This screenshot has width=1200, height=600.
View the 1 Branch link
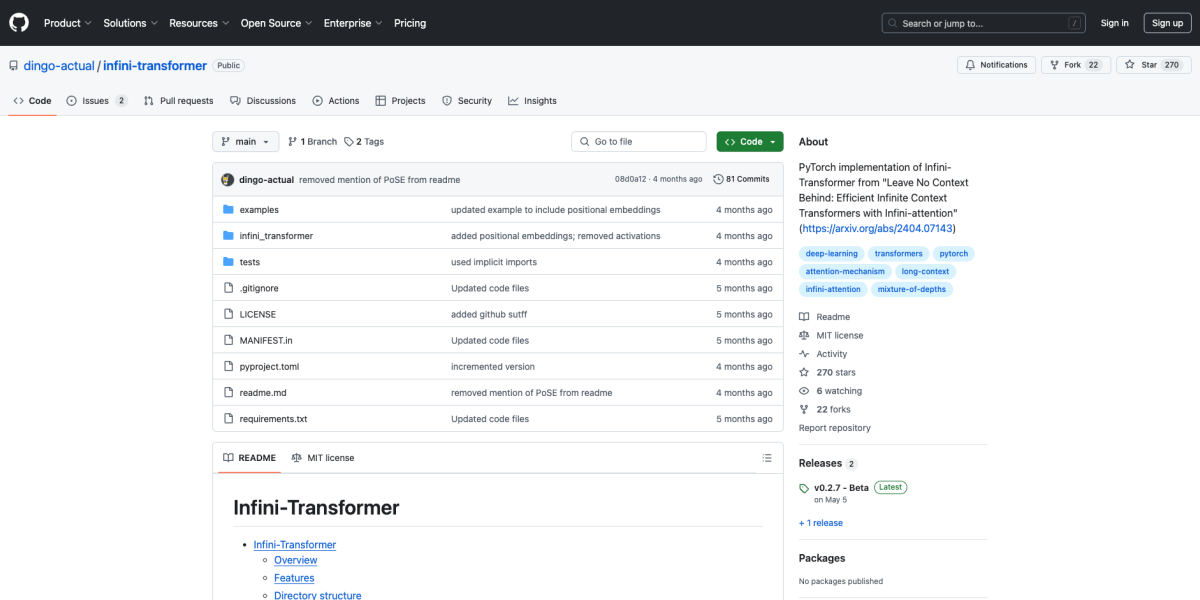(x=312, y=142)
